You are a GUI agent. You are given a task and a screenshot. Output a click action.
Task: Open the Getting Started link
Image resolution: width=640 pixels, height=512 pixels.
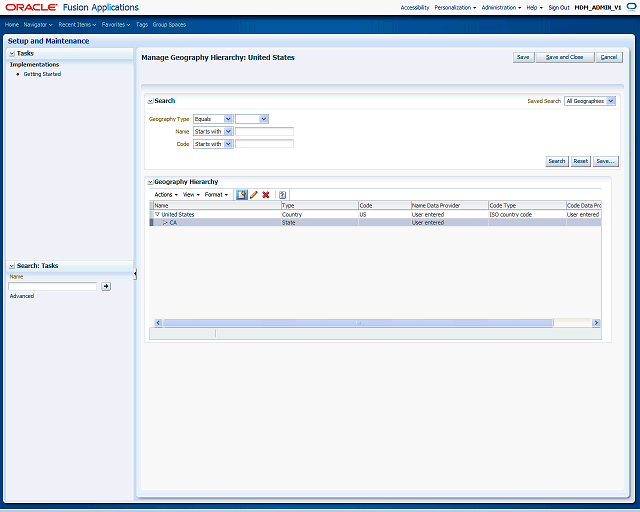coord(42,74)
